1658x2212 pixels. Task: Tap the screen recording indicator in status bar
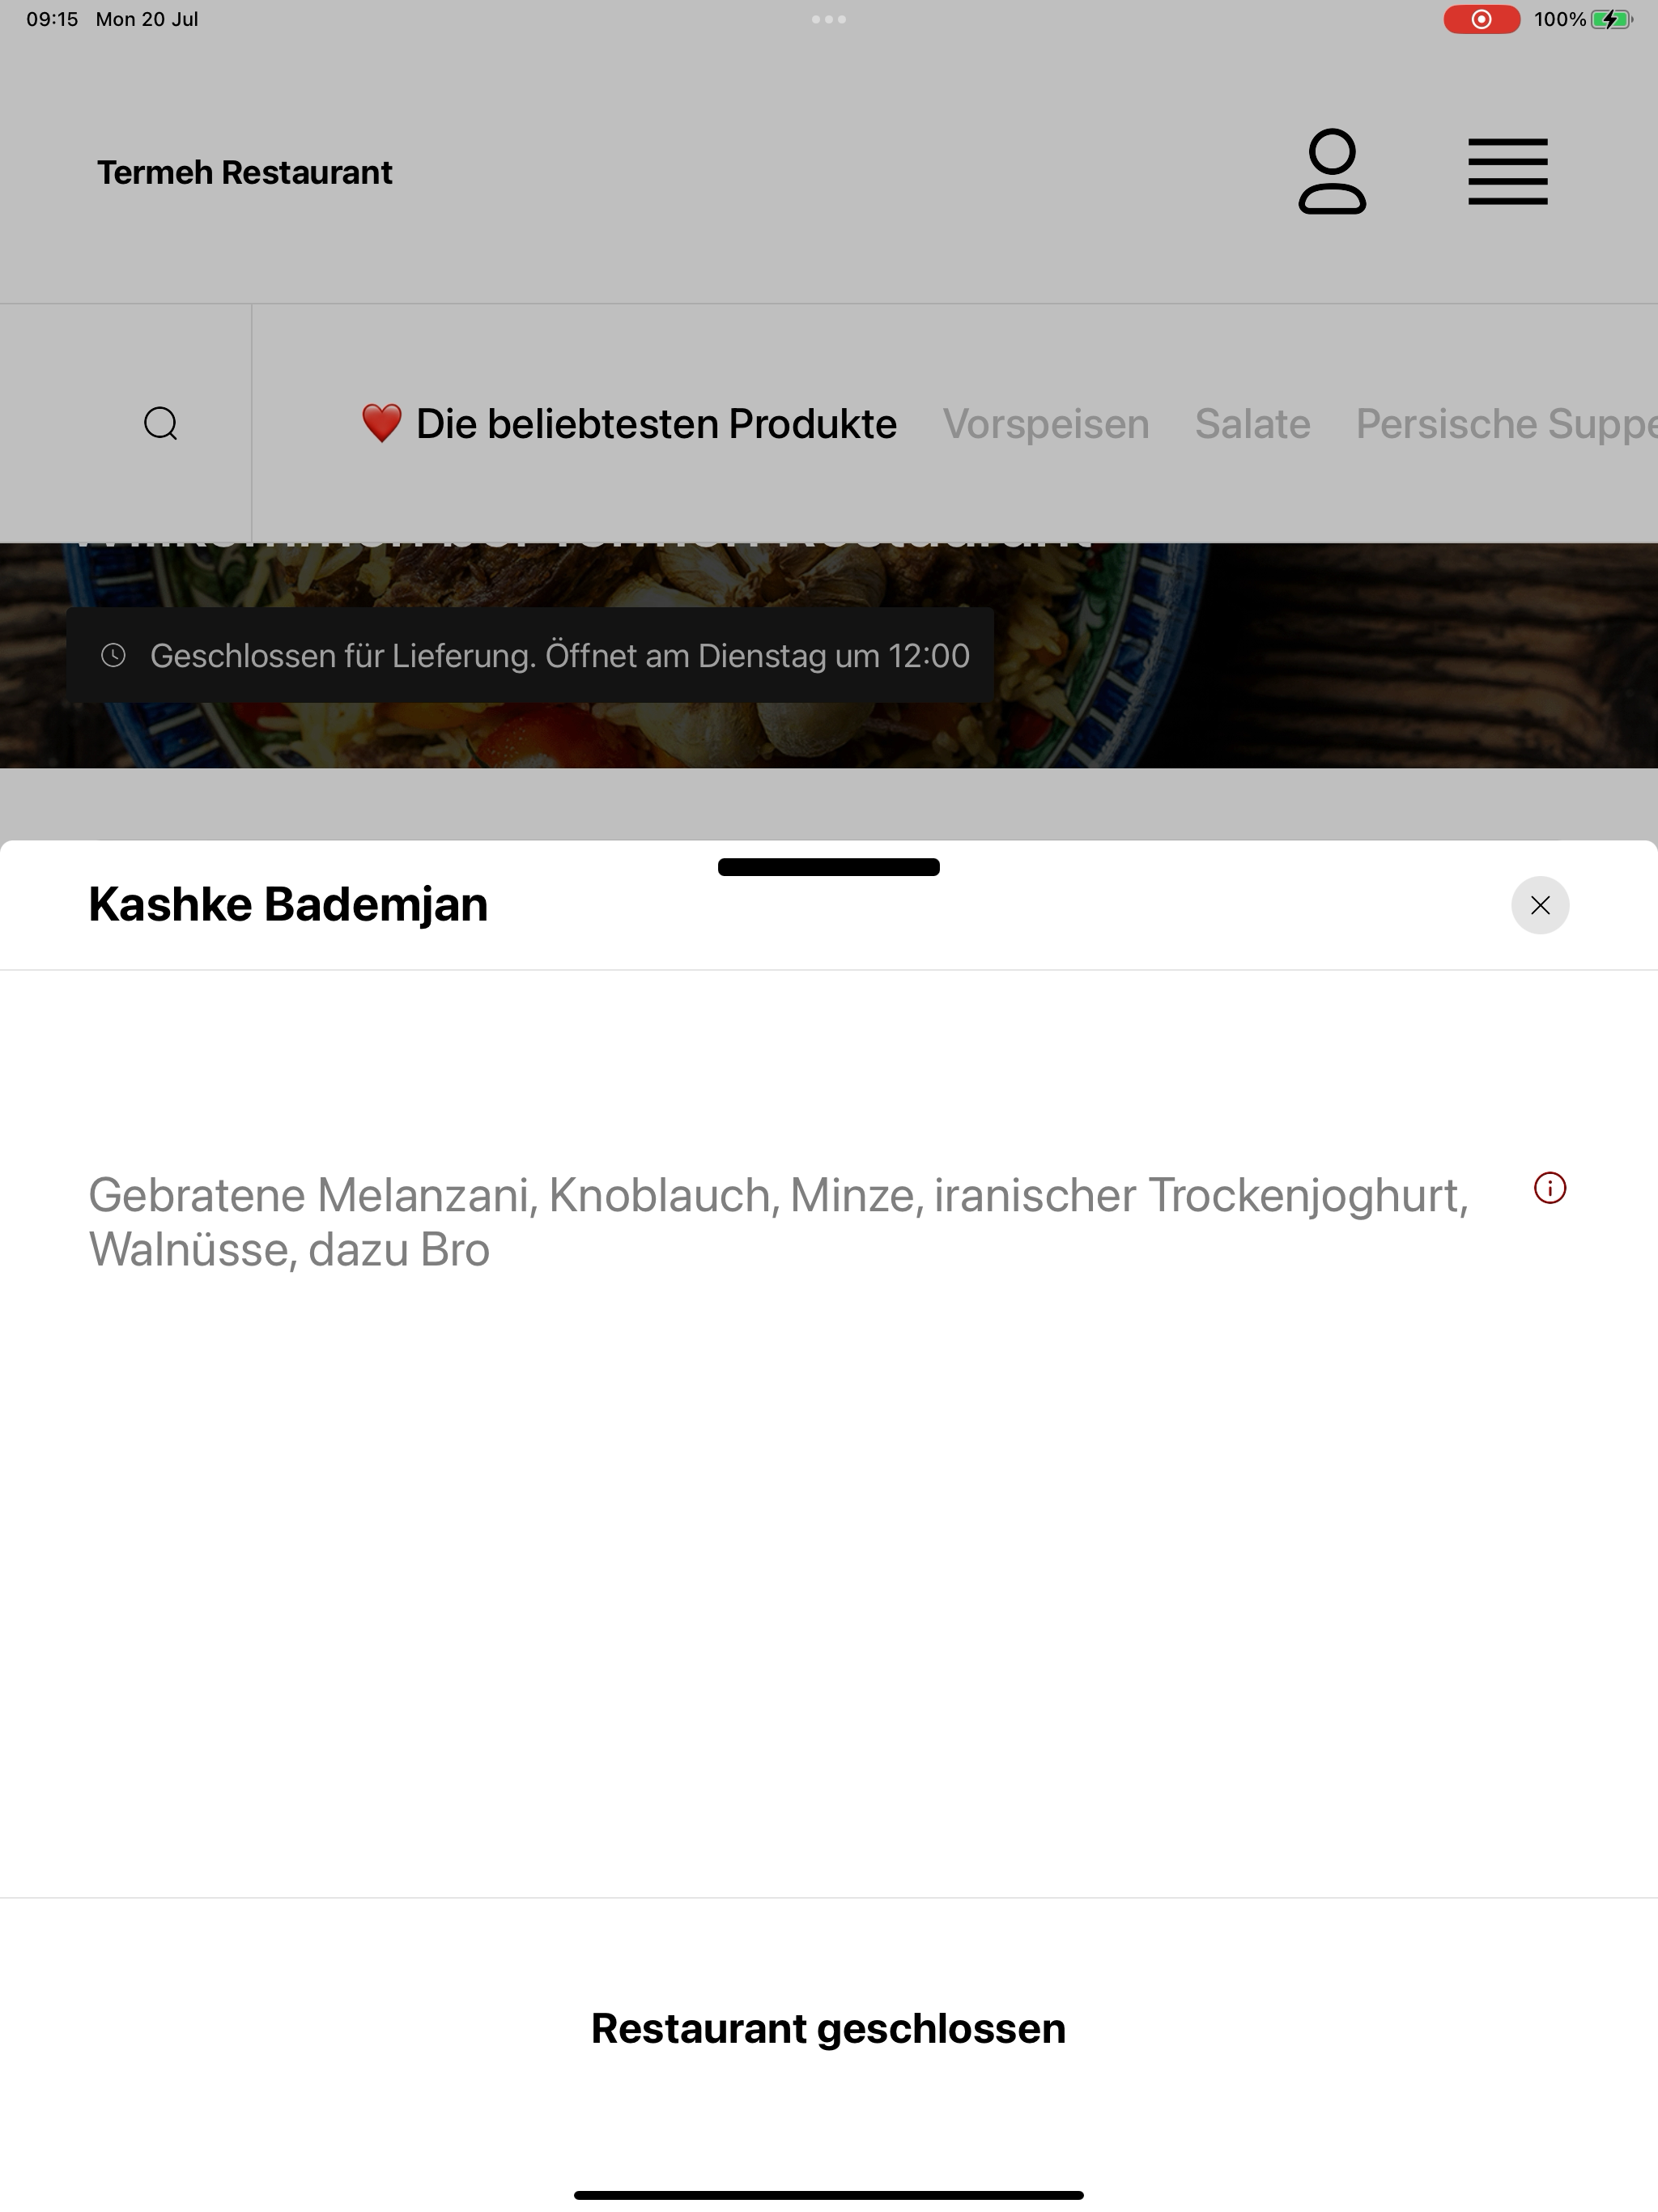click(x=1481, y=19)
